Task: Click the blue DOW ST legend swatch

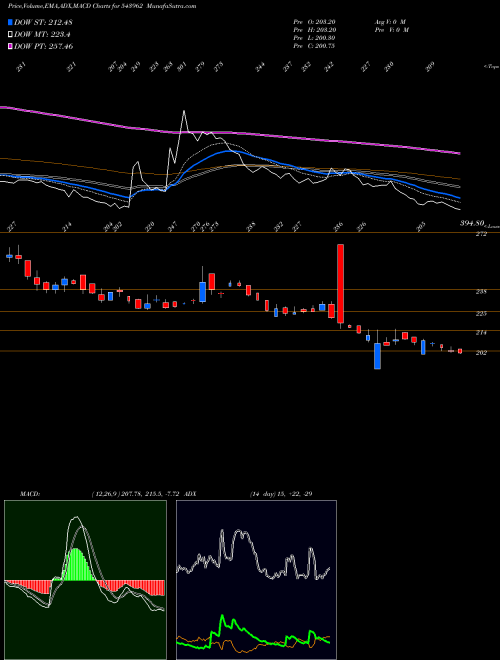Action: coord(11,22)
